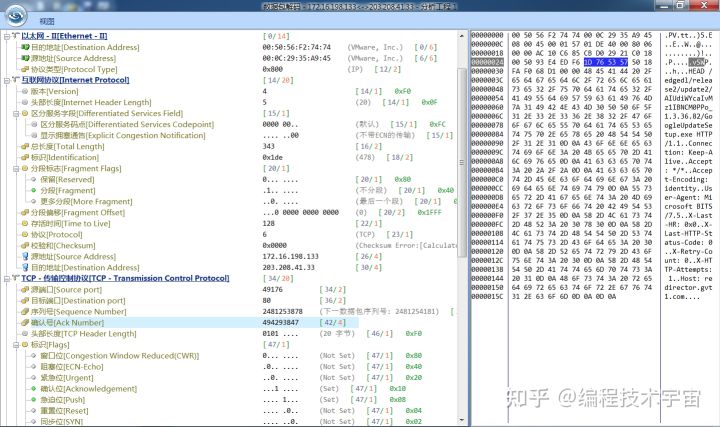Open the 视图 menu
Screen dimensions: 720x427
pos(47,21)
